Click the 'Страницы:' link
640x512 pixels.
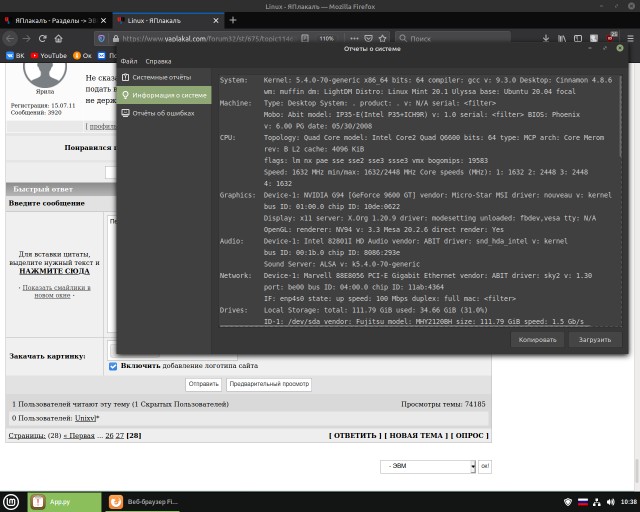click(x=27, y=436)
